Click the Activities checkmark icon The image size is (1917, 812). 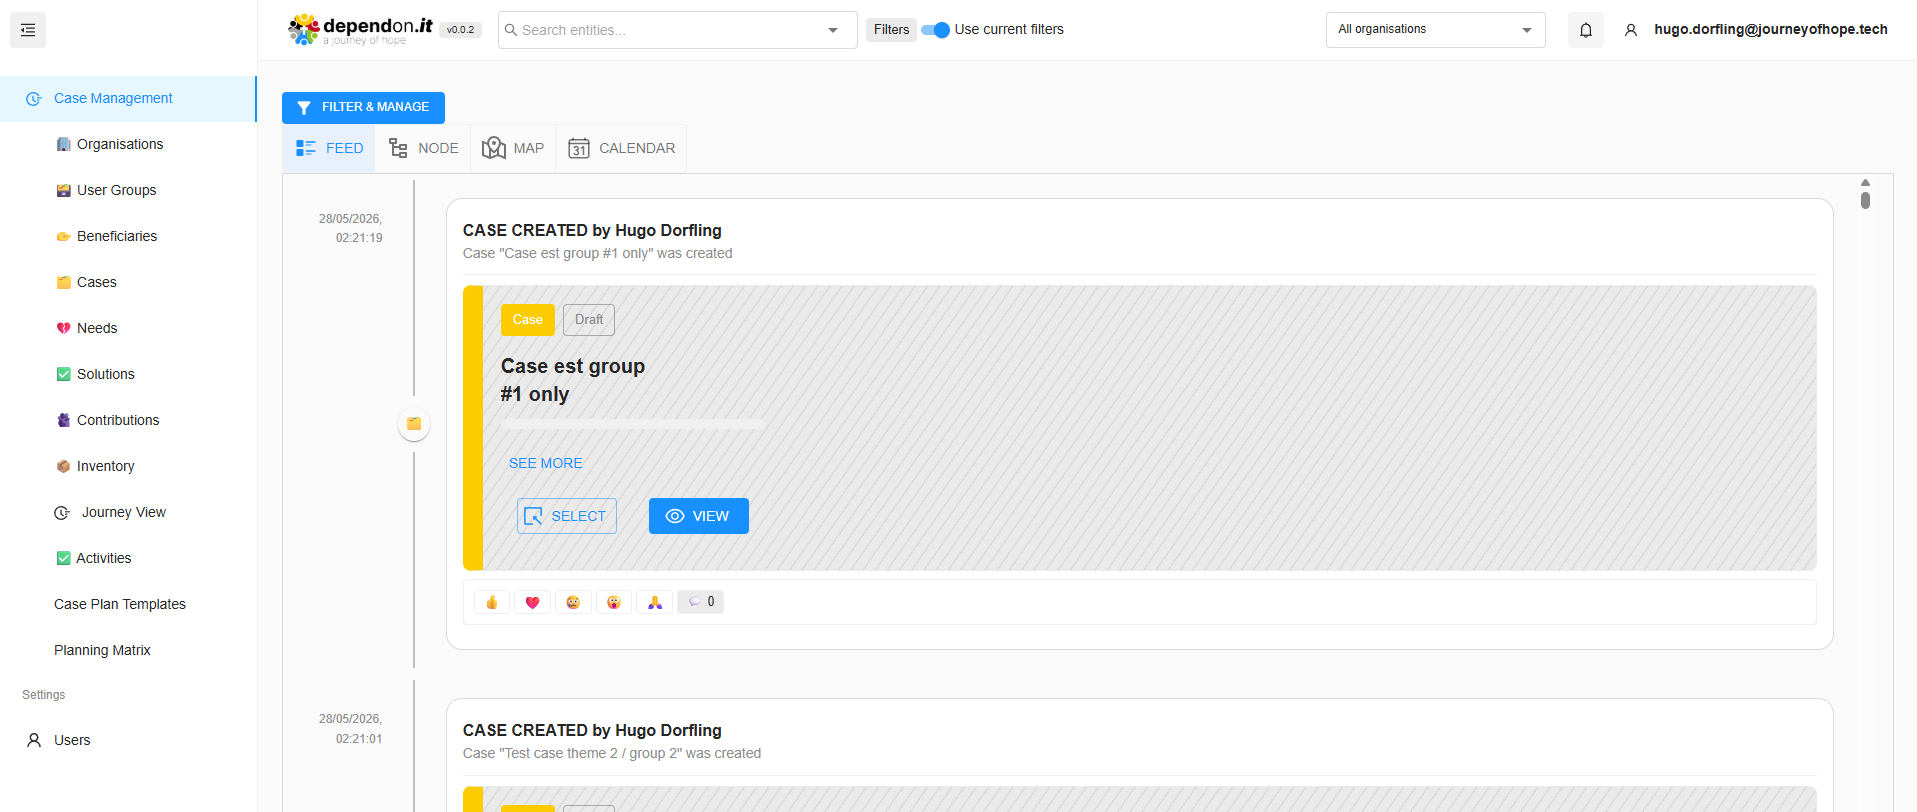tap(64, 558)
